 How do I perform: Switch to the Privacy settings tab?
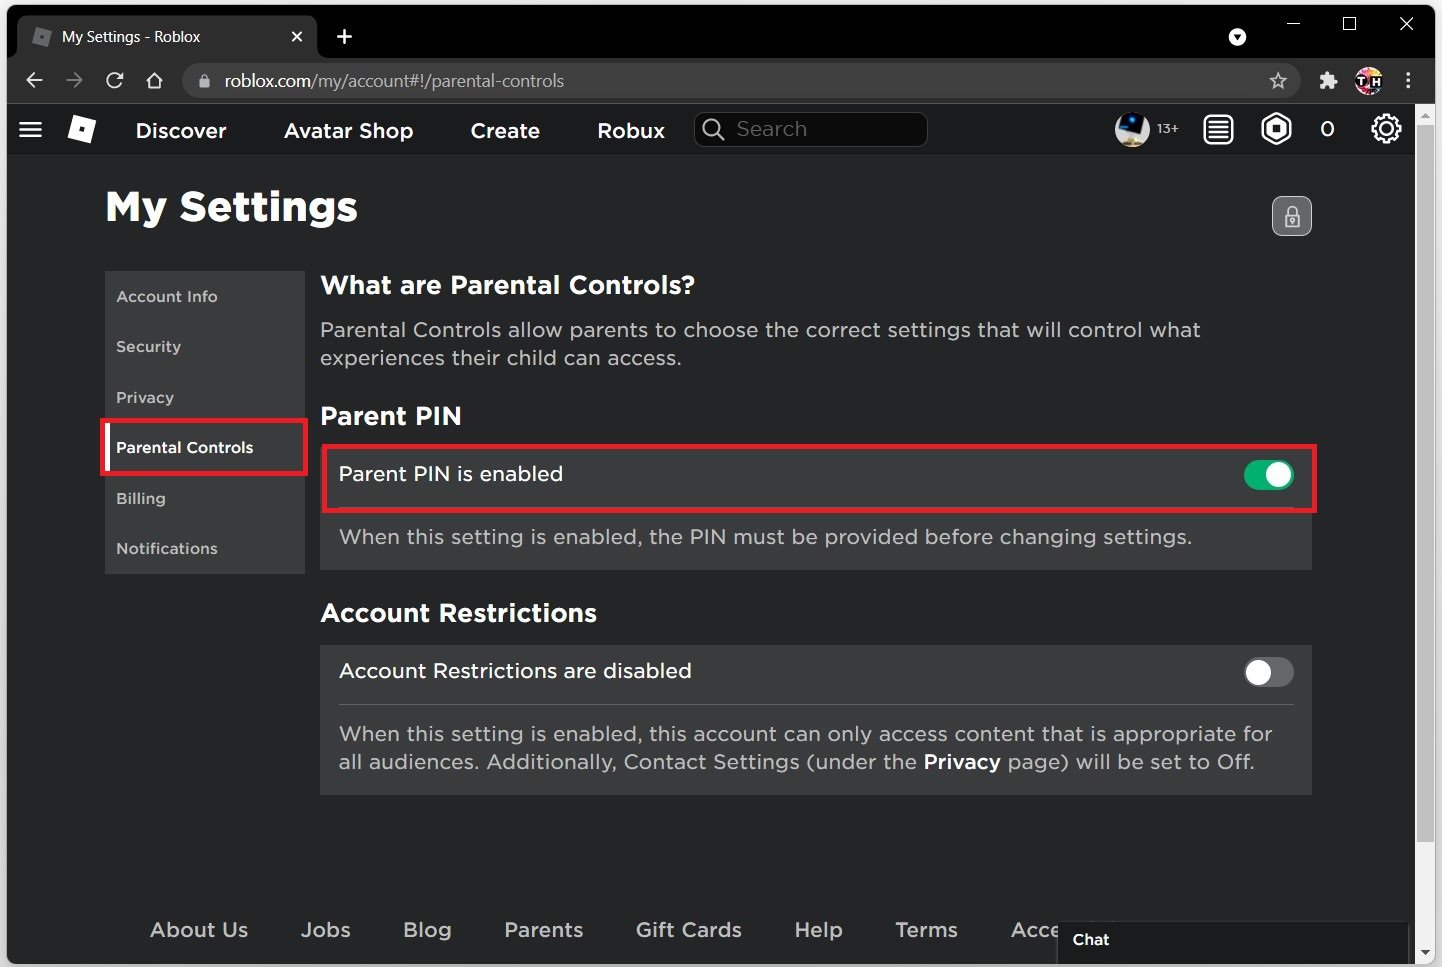click(145, 398)
